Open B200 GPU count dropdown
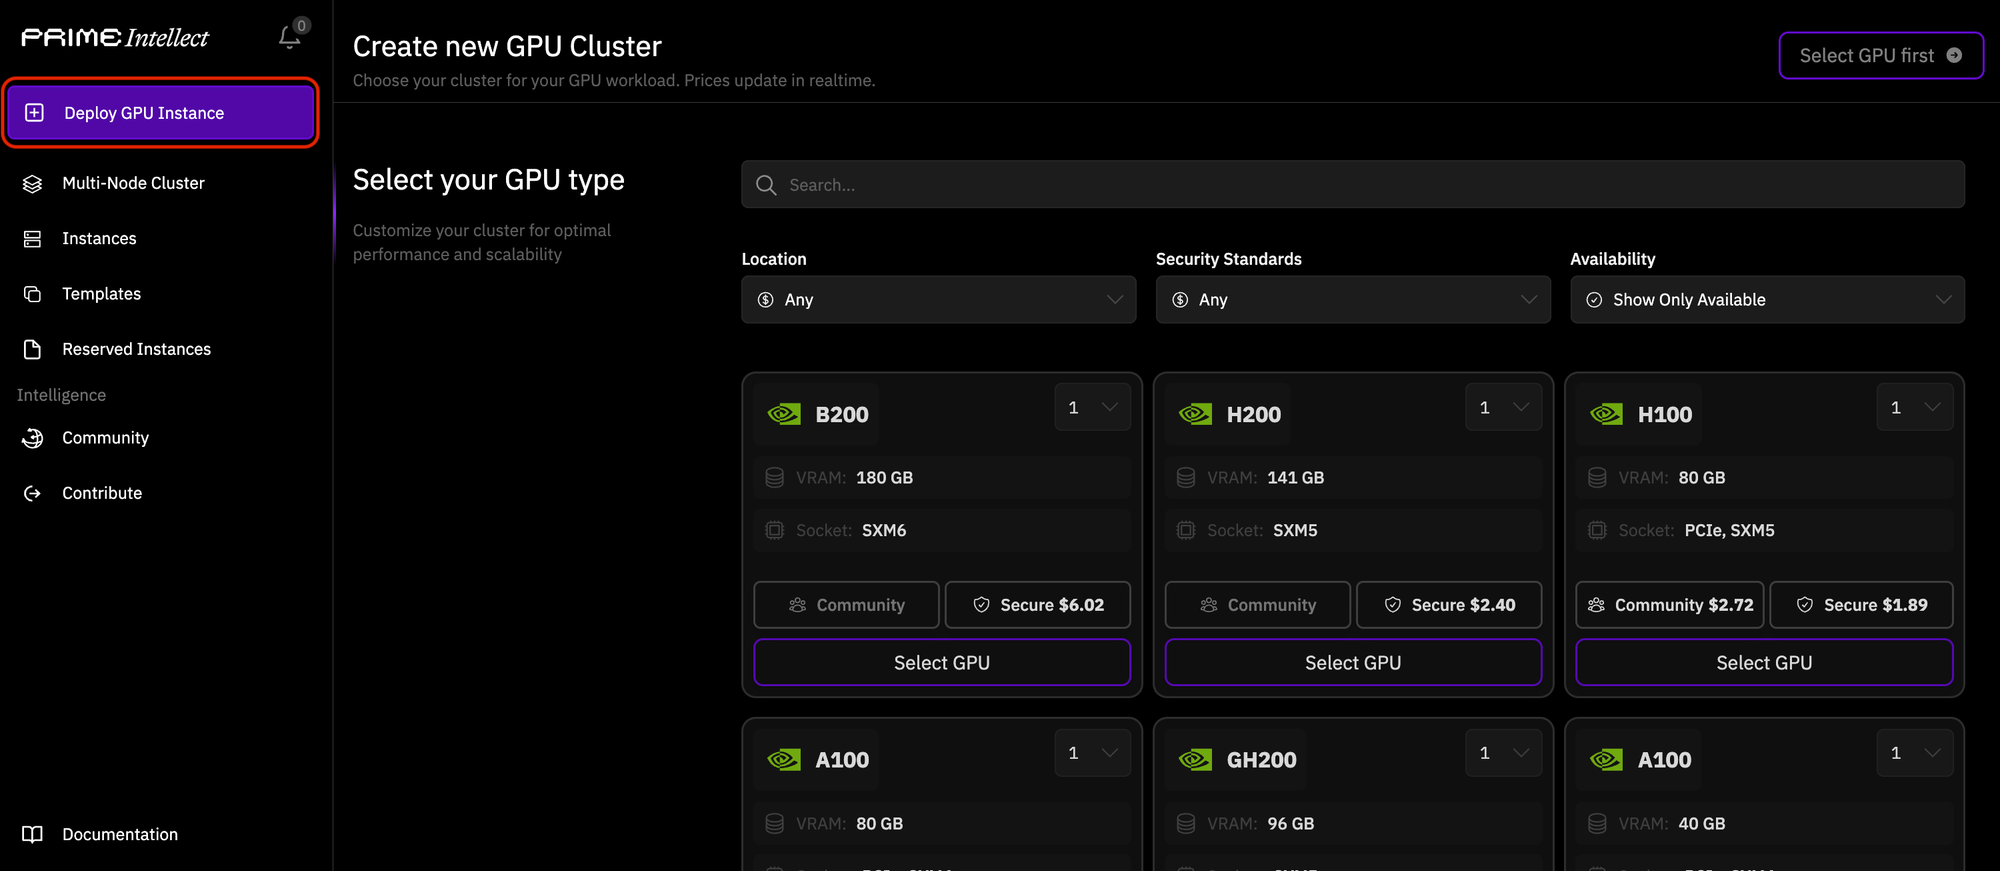 [1092, 407]
